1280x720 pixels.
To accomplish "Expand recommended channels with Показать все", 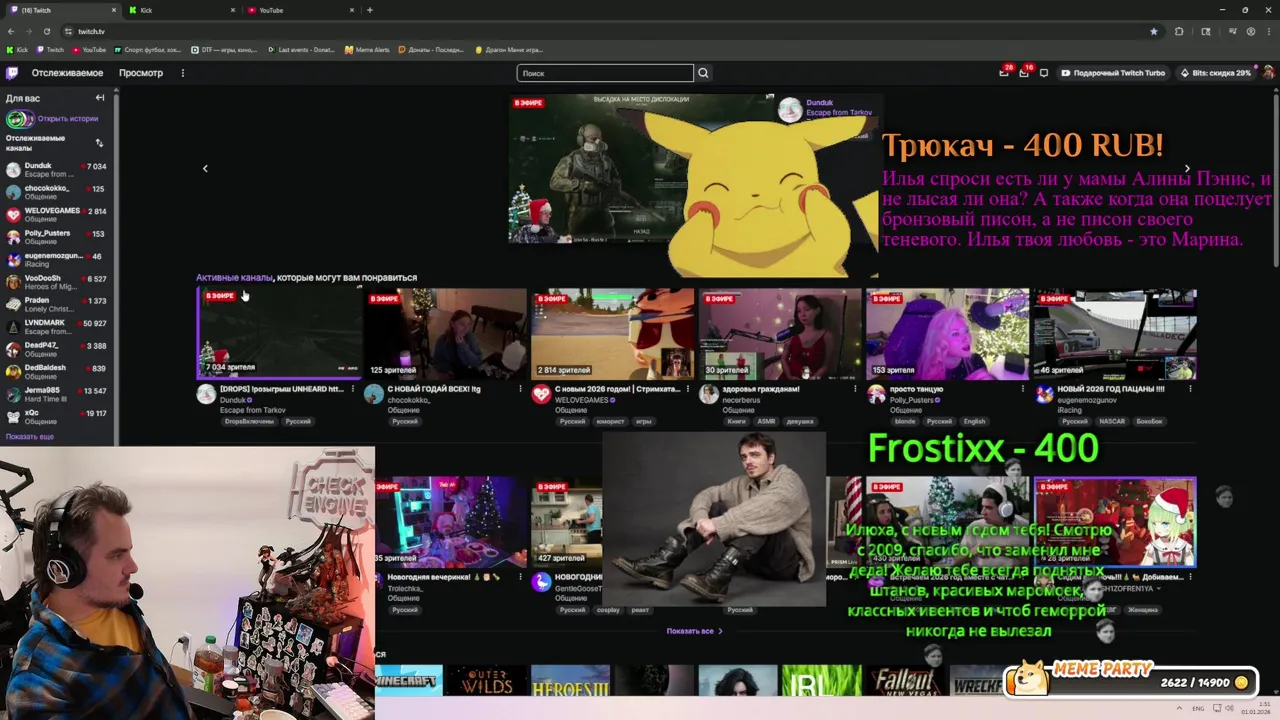I will [694, 631].
